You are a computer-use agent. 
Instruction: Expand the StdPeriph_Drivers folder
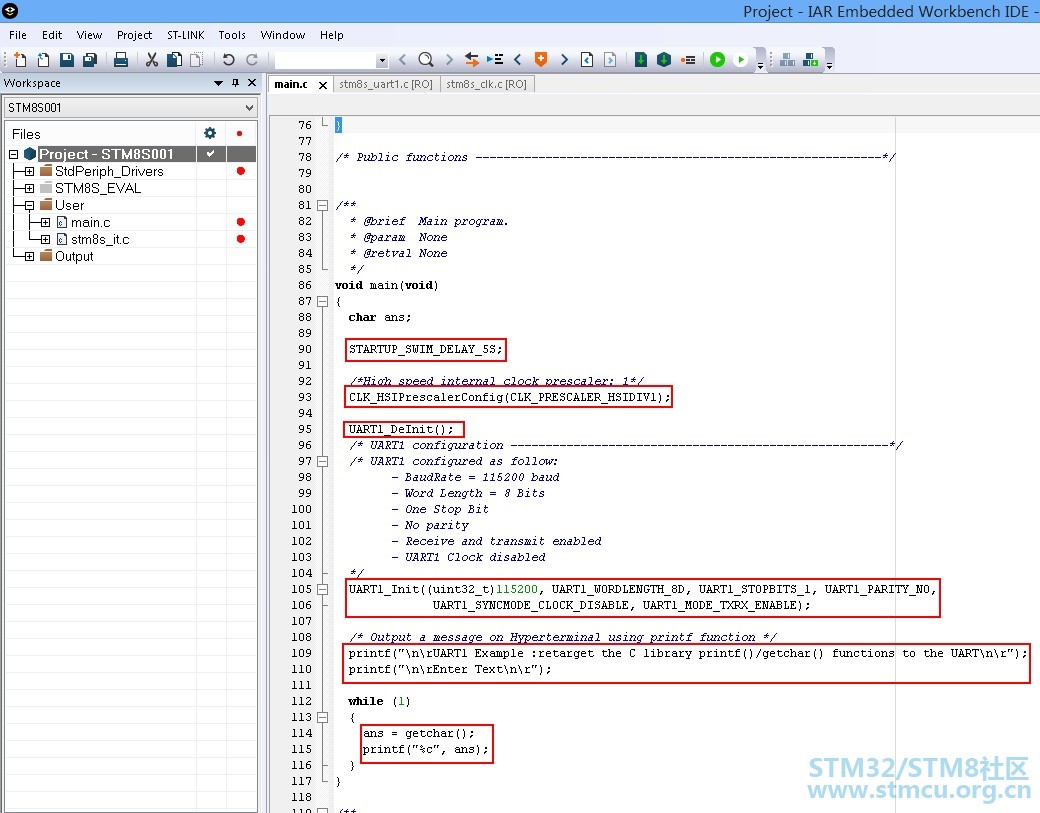pyautogui.click(x=29, y=171)
